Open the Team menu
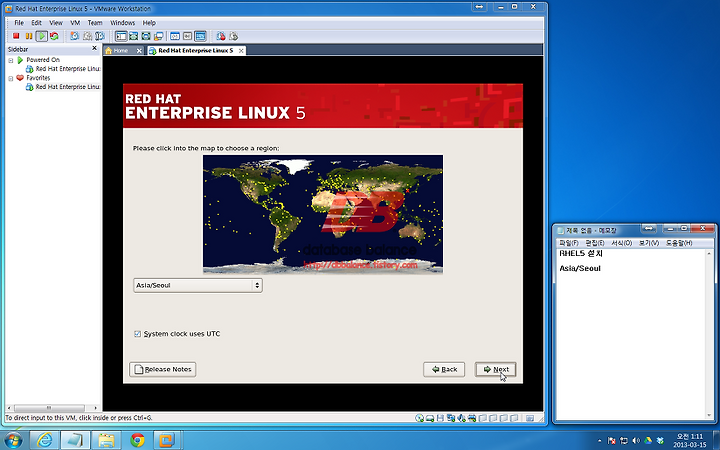Viewport: 720px width, 450px height. point(95,22)
